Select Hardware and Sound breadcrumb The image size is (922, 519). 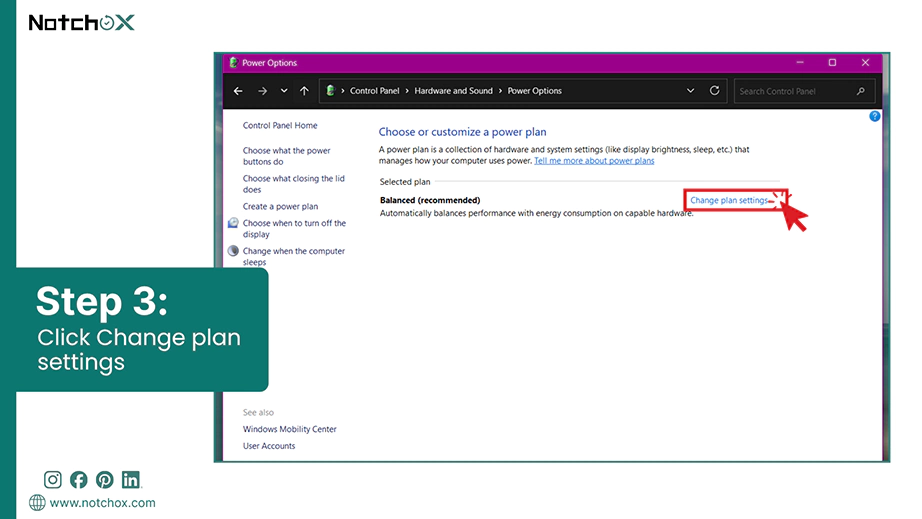point(453,91)
